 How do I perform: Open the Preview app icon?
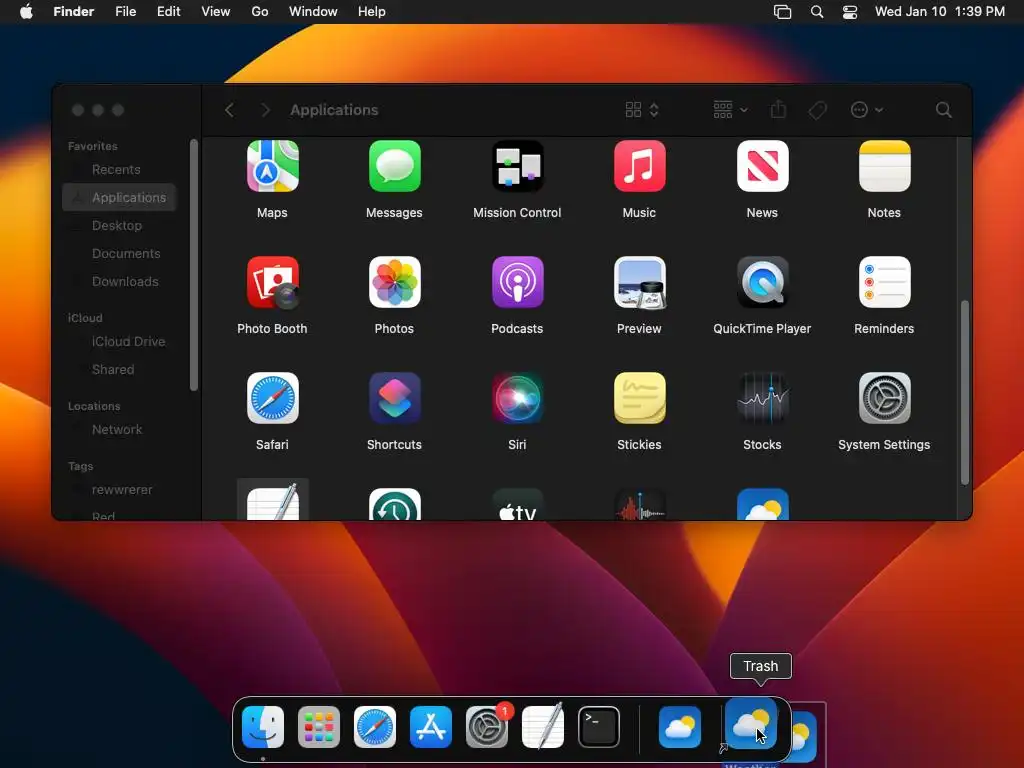(639, 282)
